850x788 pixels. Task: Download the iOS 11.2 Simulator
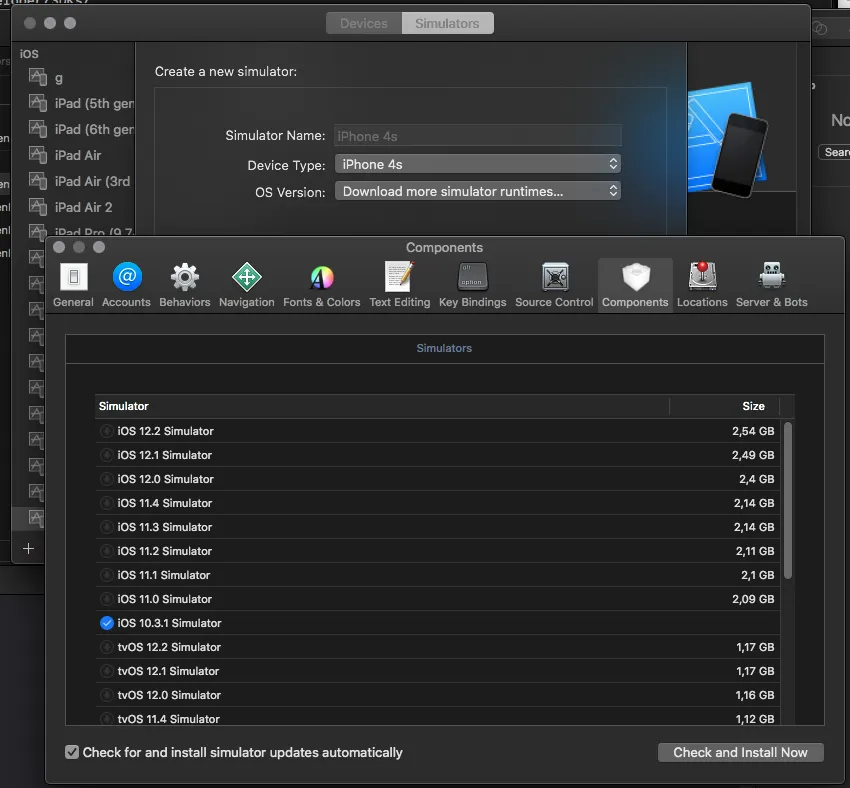(x=106, y=551)
